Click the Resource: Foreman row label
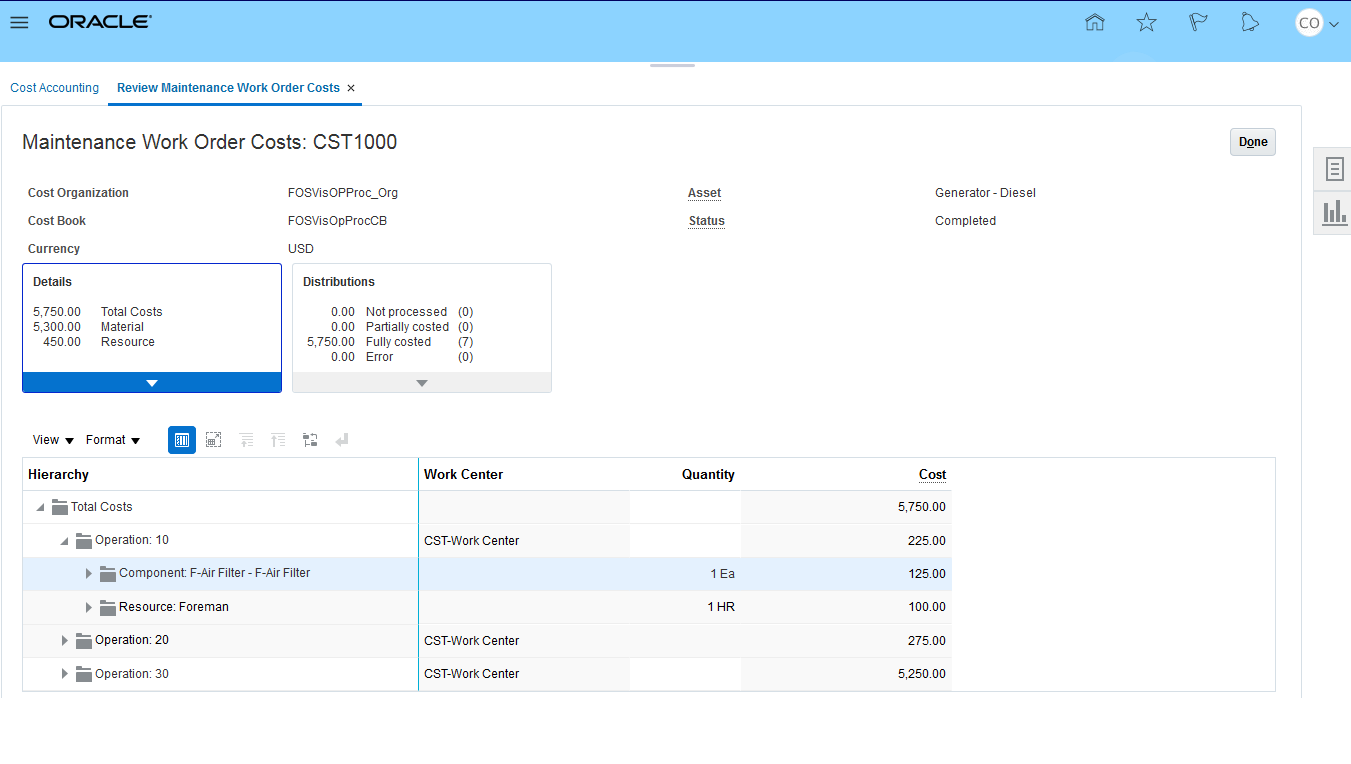 click(174, 607)
